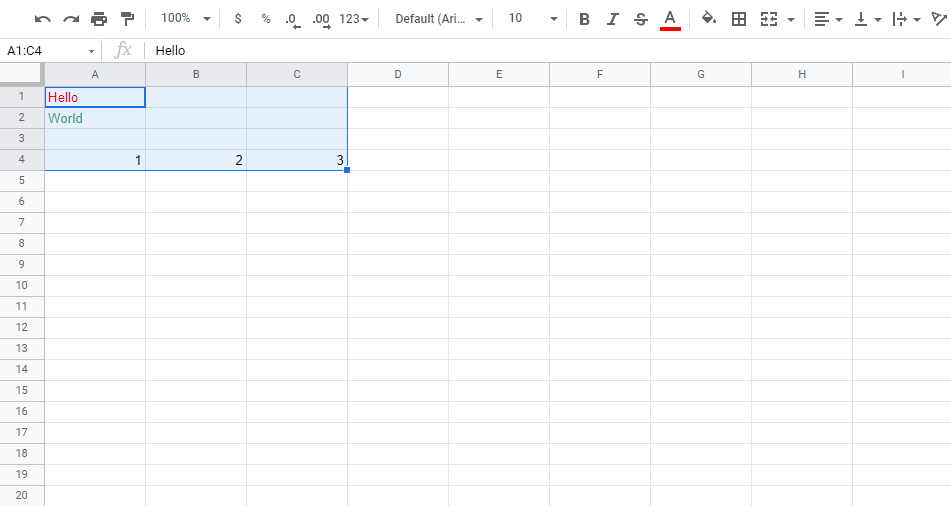Image resolution: width=951 pixels, height=506 pixels.
Task: Open the 123 more formats menu
Action: (x=354, y=19)
